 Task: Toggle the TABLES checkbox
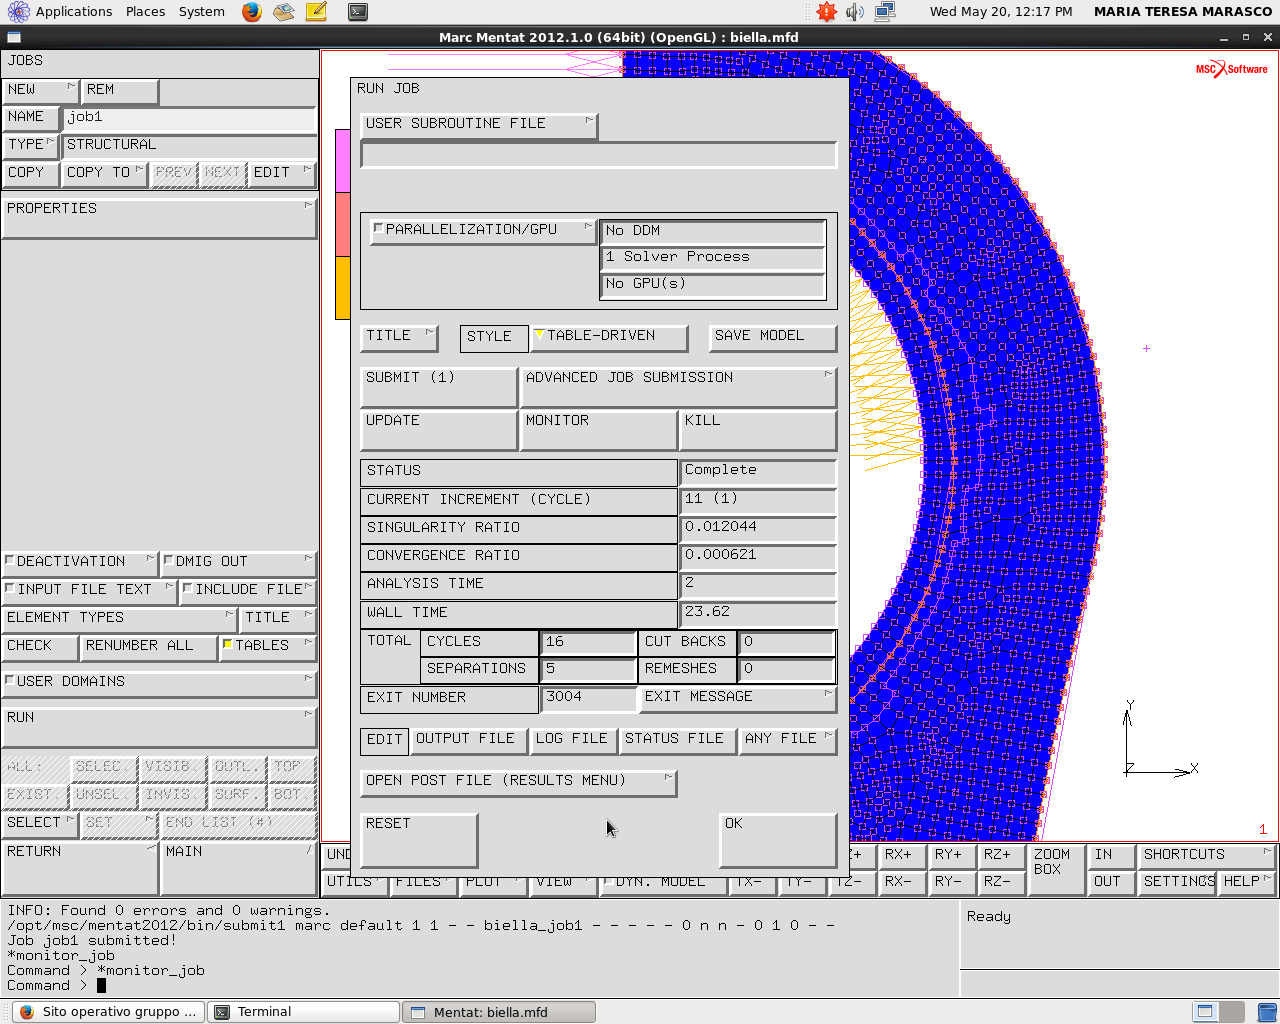pyautogui.click(x=227, y=645)
